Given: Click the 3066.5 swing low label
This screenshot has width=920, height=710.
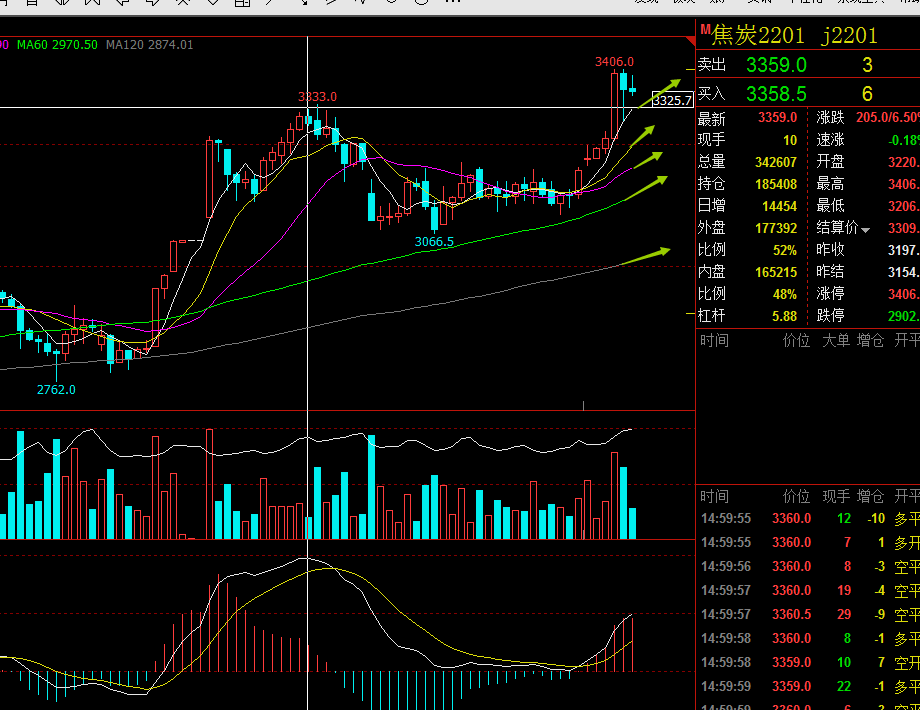Looking at the screenshot, I should click(x=434, y=242).
